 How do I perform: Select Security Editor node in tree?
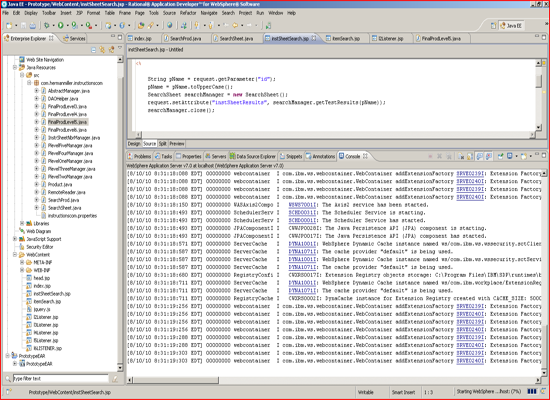coord(40,247)
